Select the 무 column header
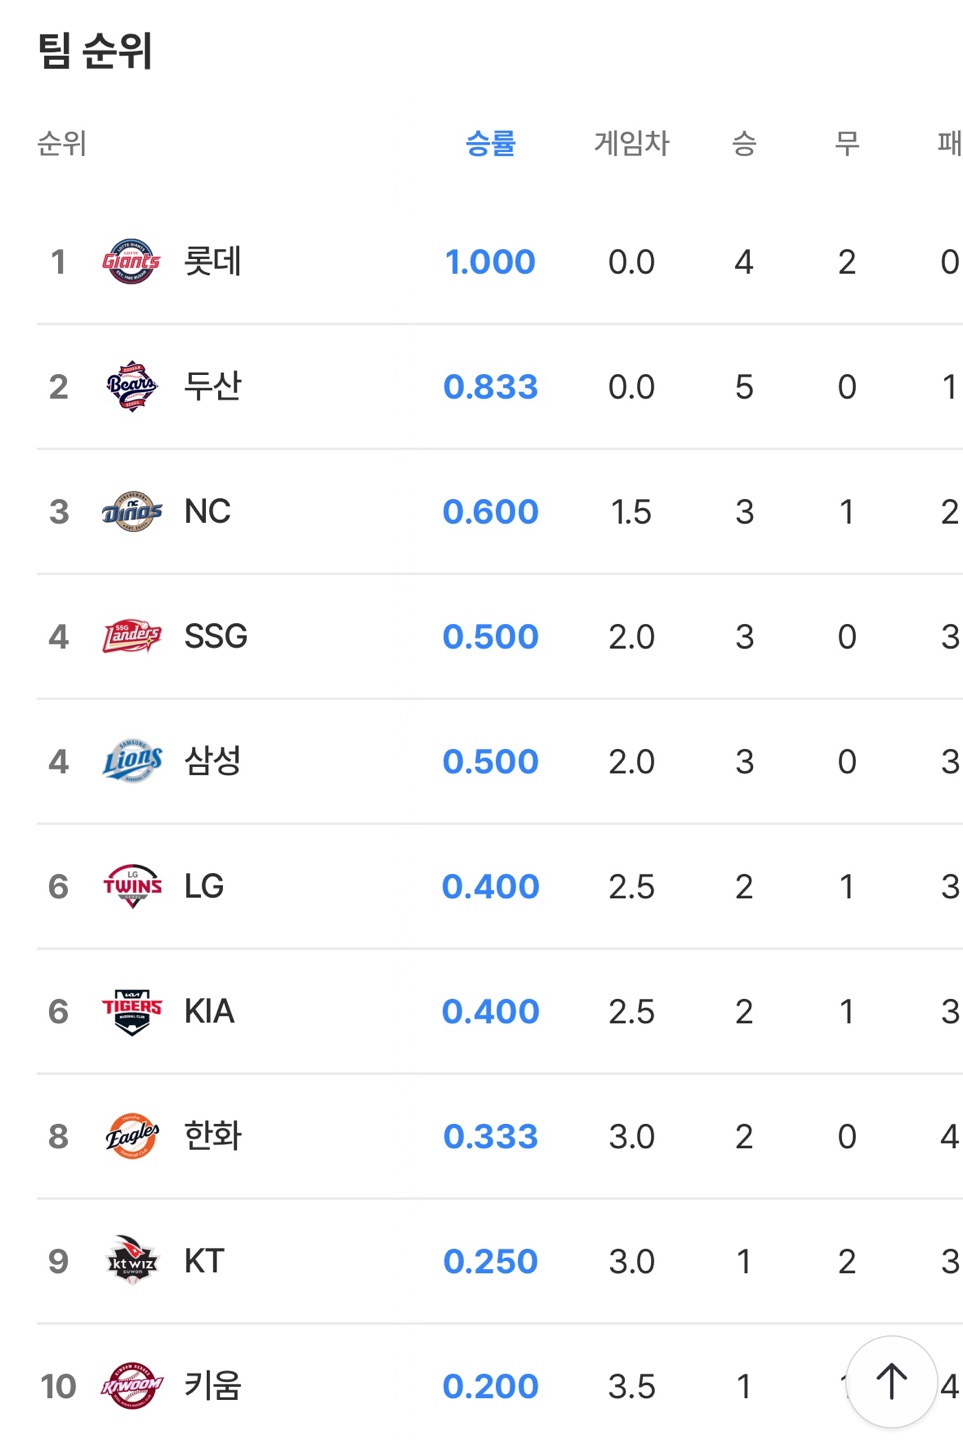The width and height of the screenshot is (963, 1440). [847, 144]
